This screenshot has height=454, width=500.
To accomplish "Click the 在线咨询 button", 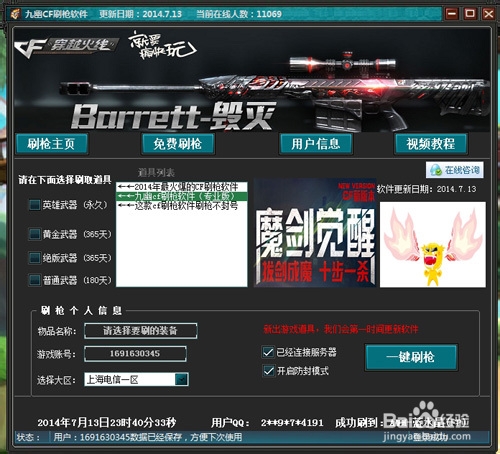I will (x=455, y=170).
